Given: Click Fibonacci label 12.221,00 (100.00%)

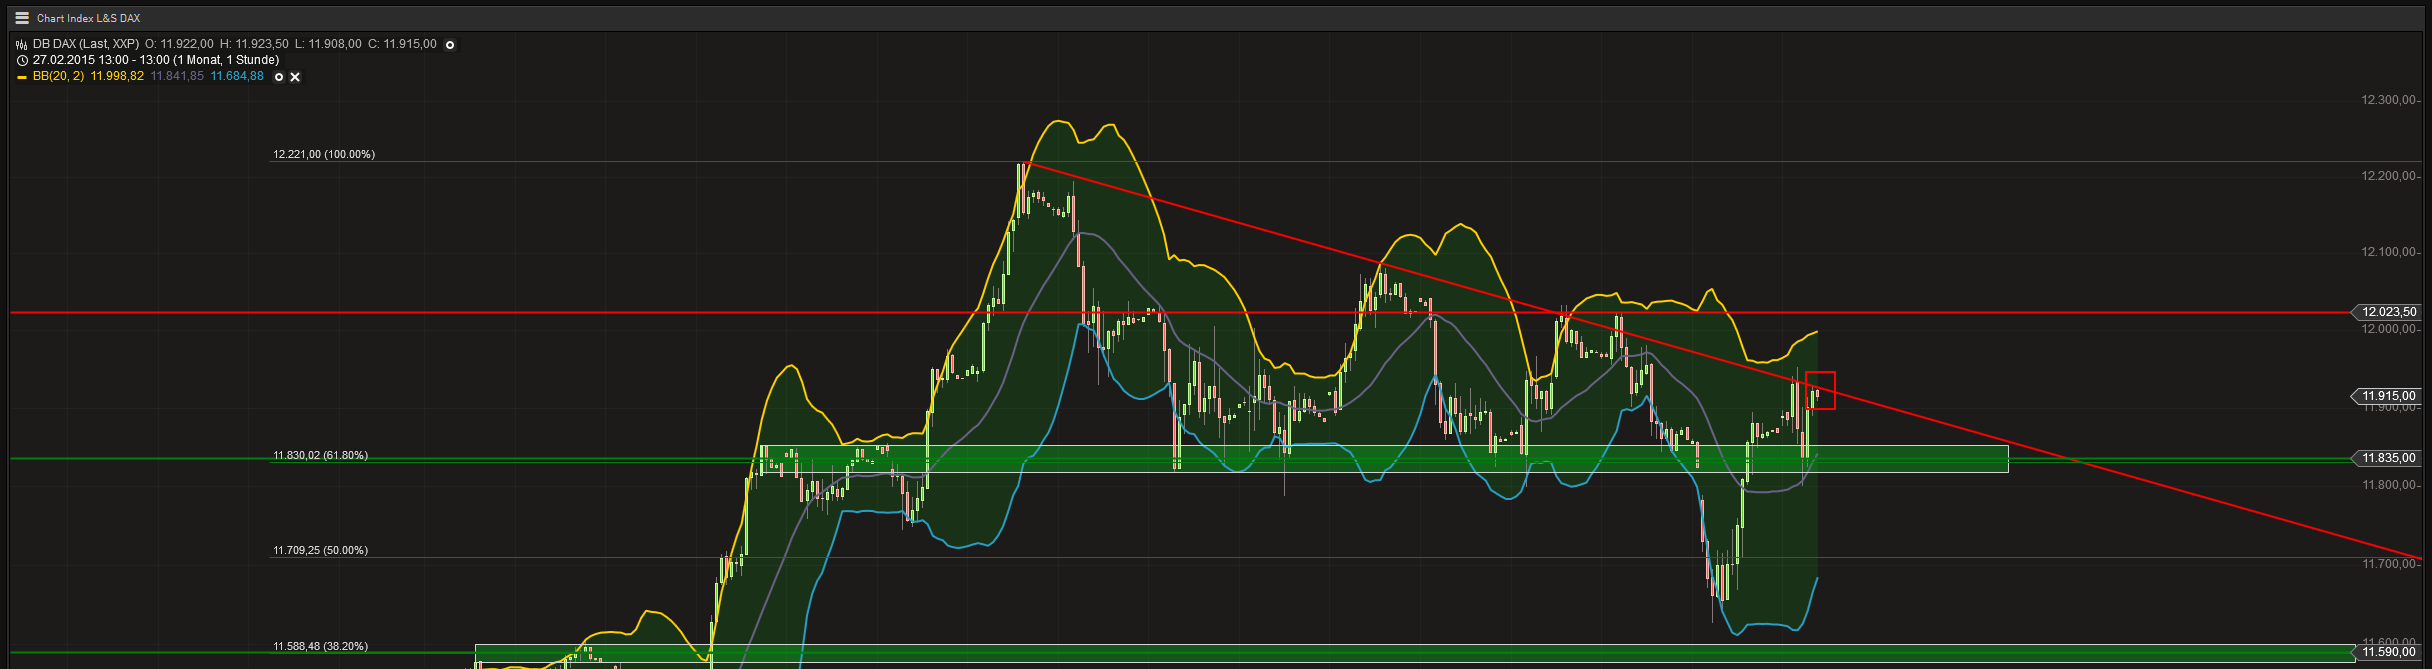Looking at the screenshot, I should point(324,154).
